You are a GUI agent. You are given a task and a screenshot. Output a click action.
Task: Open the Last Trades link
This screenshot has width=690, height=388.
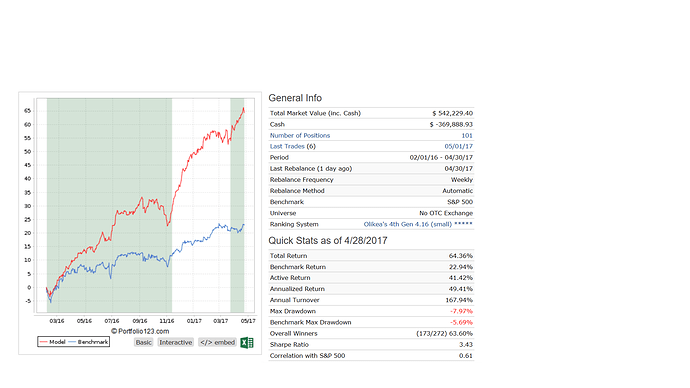pyautogui.click(x=287, y=146)
